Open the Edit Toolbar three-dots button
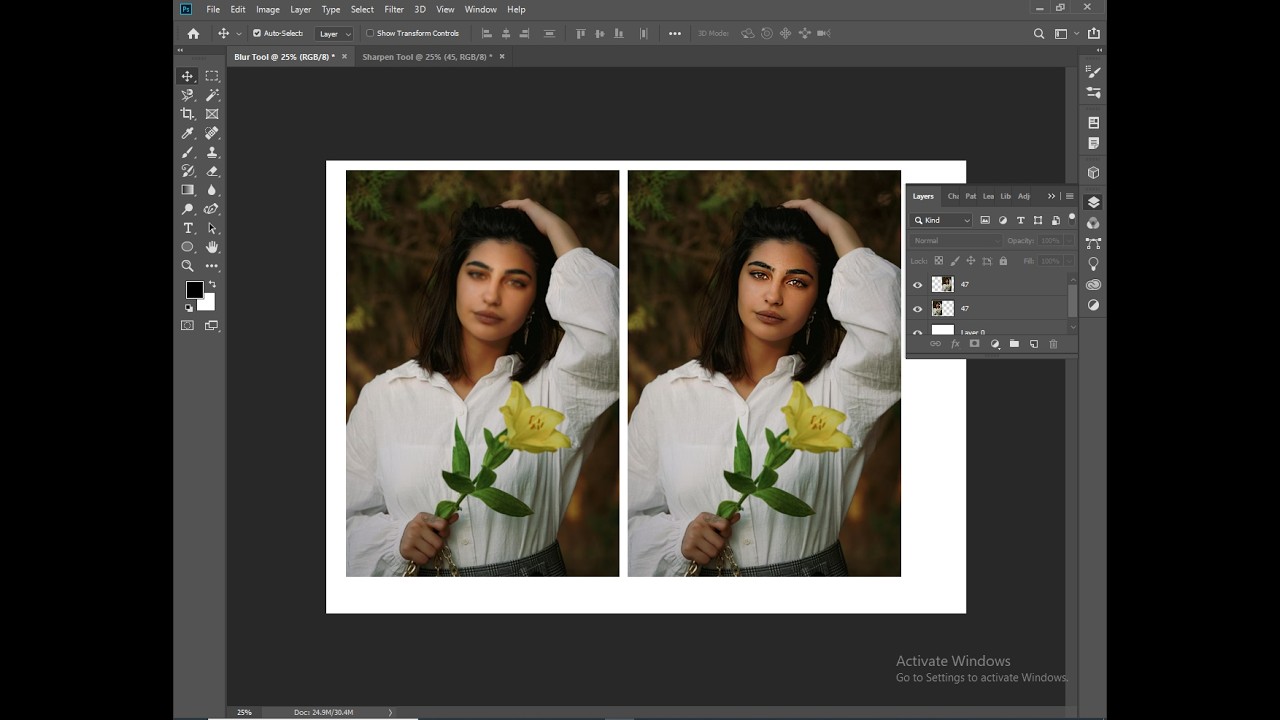The width and height of the screenshot is (1280, 720). tap(212, 266)
